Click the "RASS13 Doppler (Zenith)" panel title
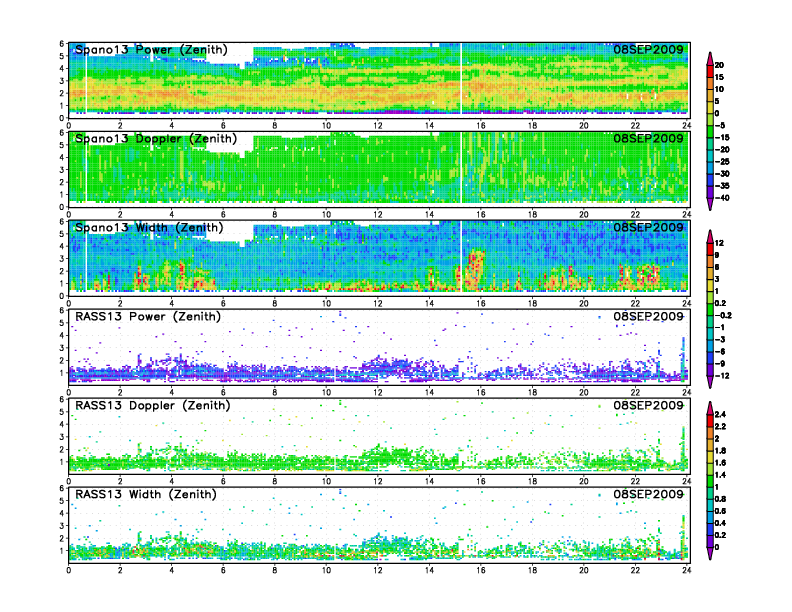The image size is (792, 612). click(x=153, y=405)
